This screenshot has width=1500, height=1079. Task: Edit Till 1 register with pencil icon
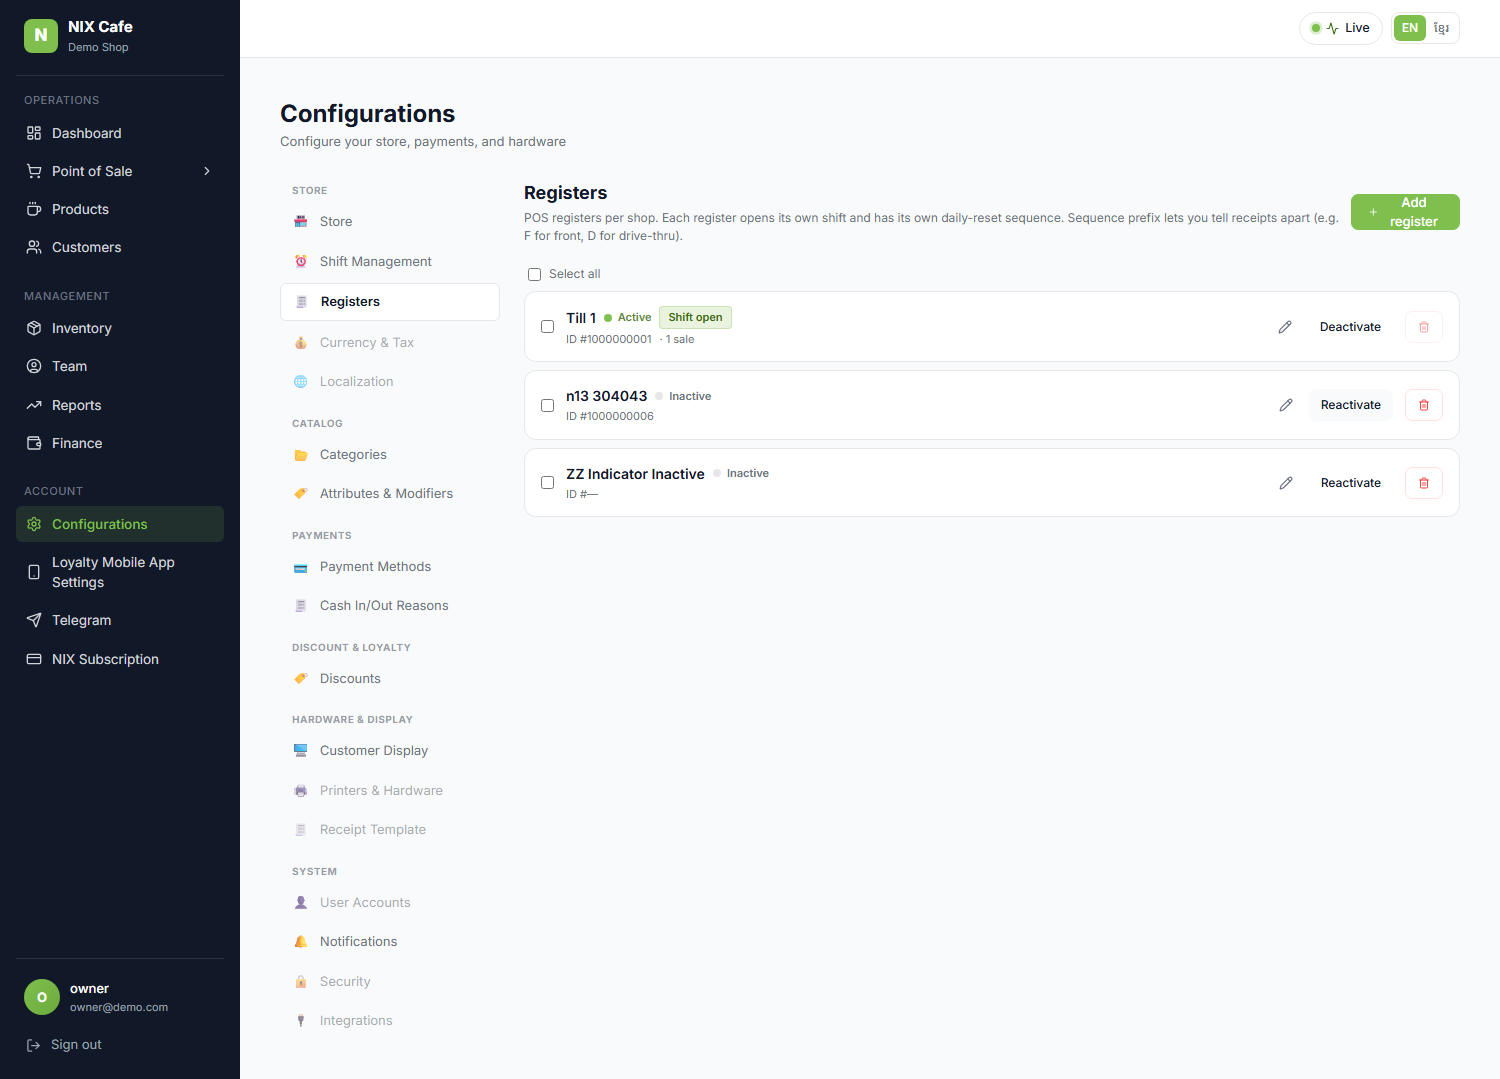(1285, 327)
